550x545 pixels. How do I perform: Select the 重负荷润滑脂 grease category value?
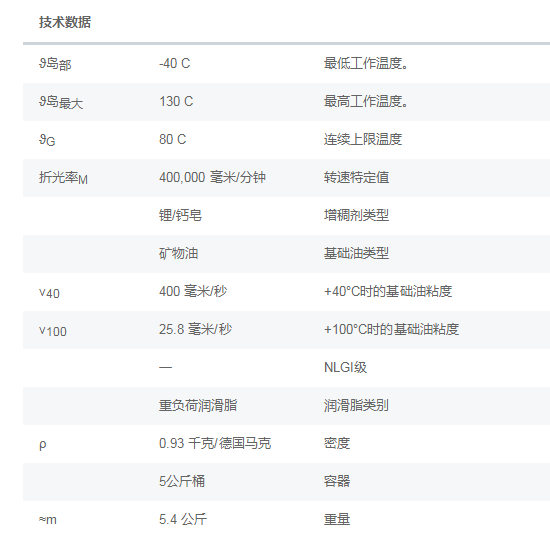(x=198, y=405)
